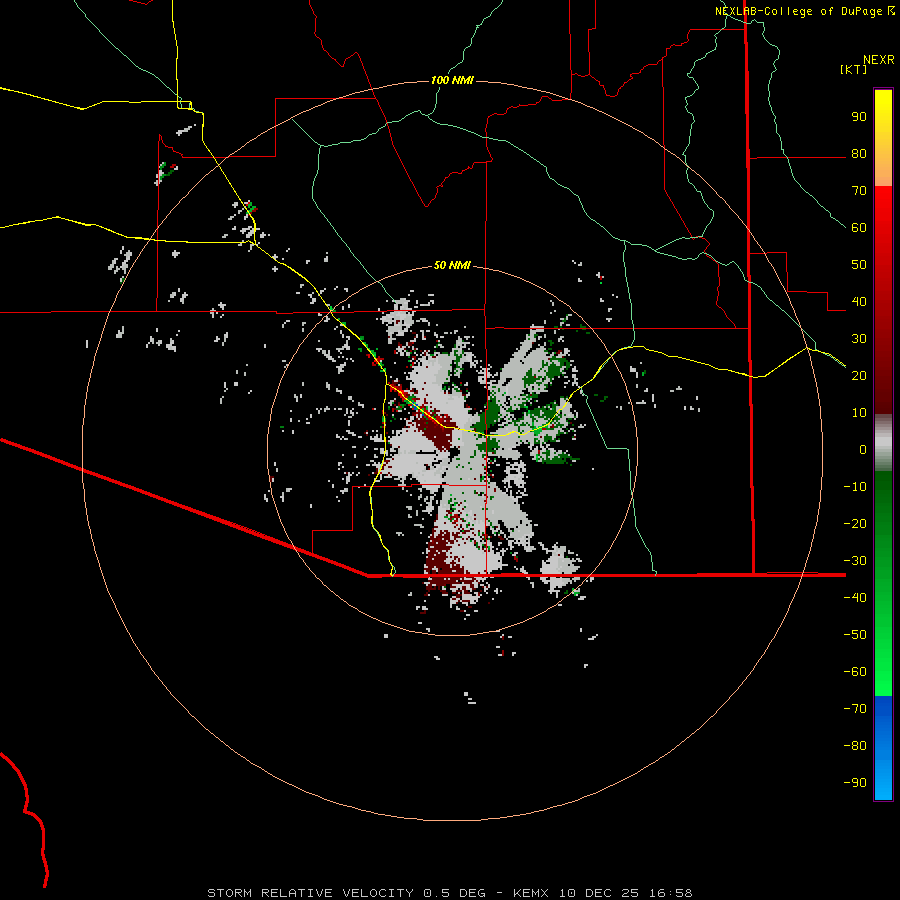This screenshot has height=900, width=900.
Task: Click the 20 value on the velocity scale
Action: [859, 375]
